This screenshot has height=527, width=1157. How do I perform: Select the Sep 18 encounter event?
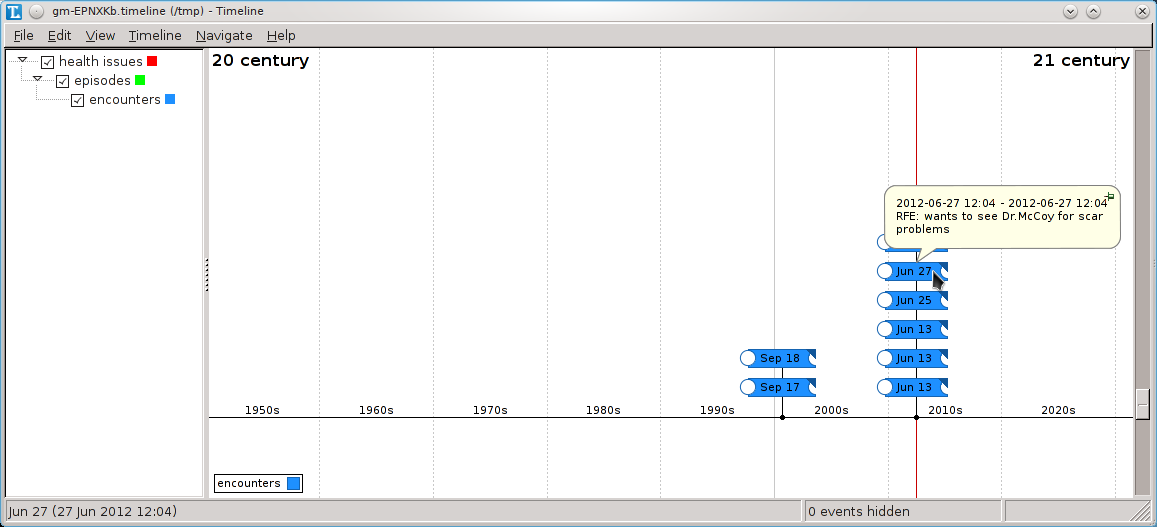click(779, 359)
